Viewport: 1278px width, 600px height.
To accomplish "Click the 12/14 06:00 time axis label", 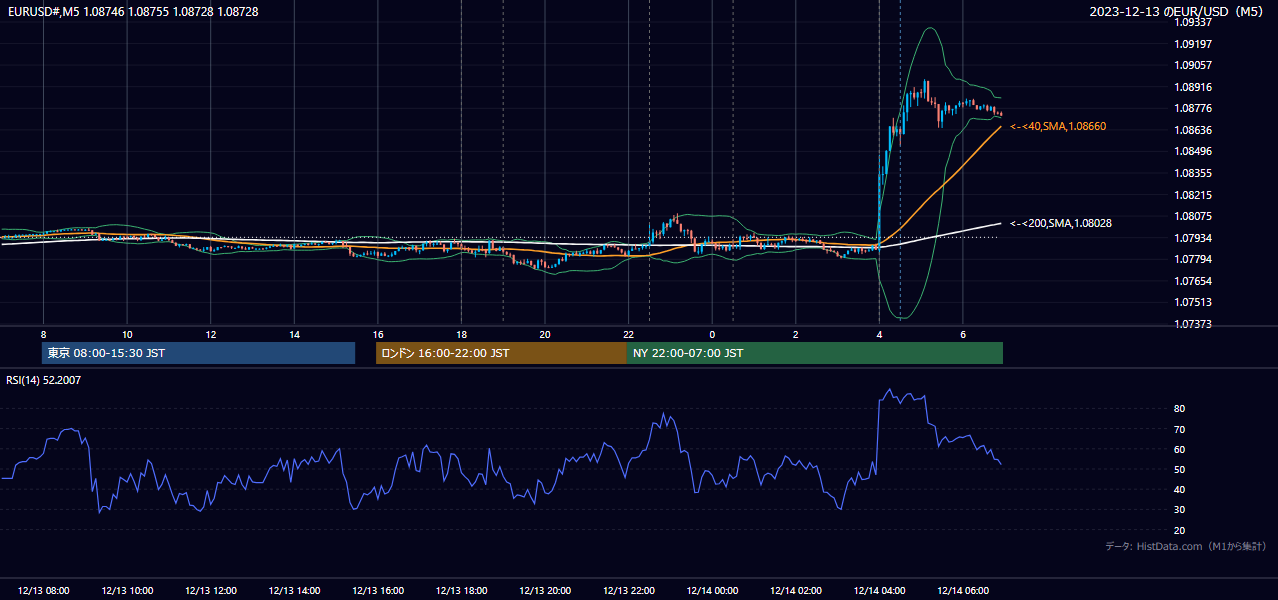I will coord(963,591).
